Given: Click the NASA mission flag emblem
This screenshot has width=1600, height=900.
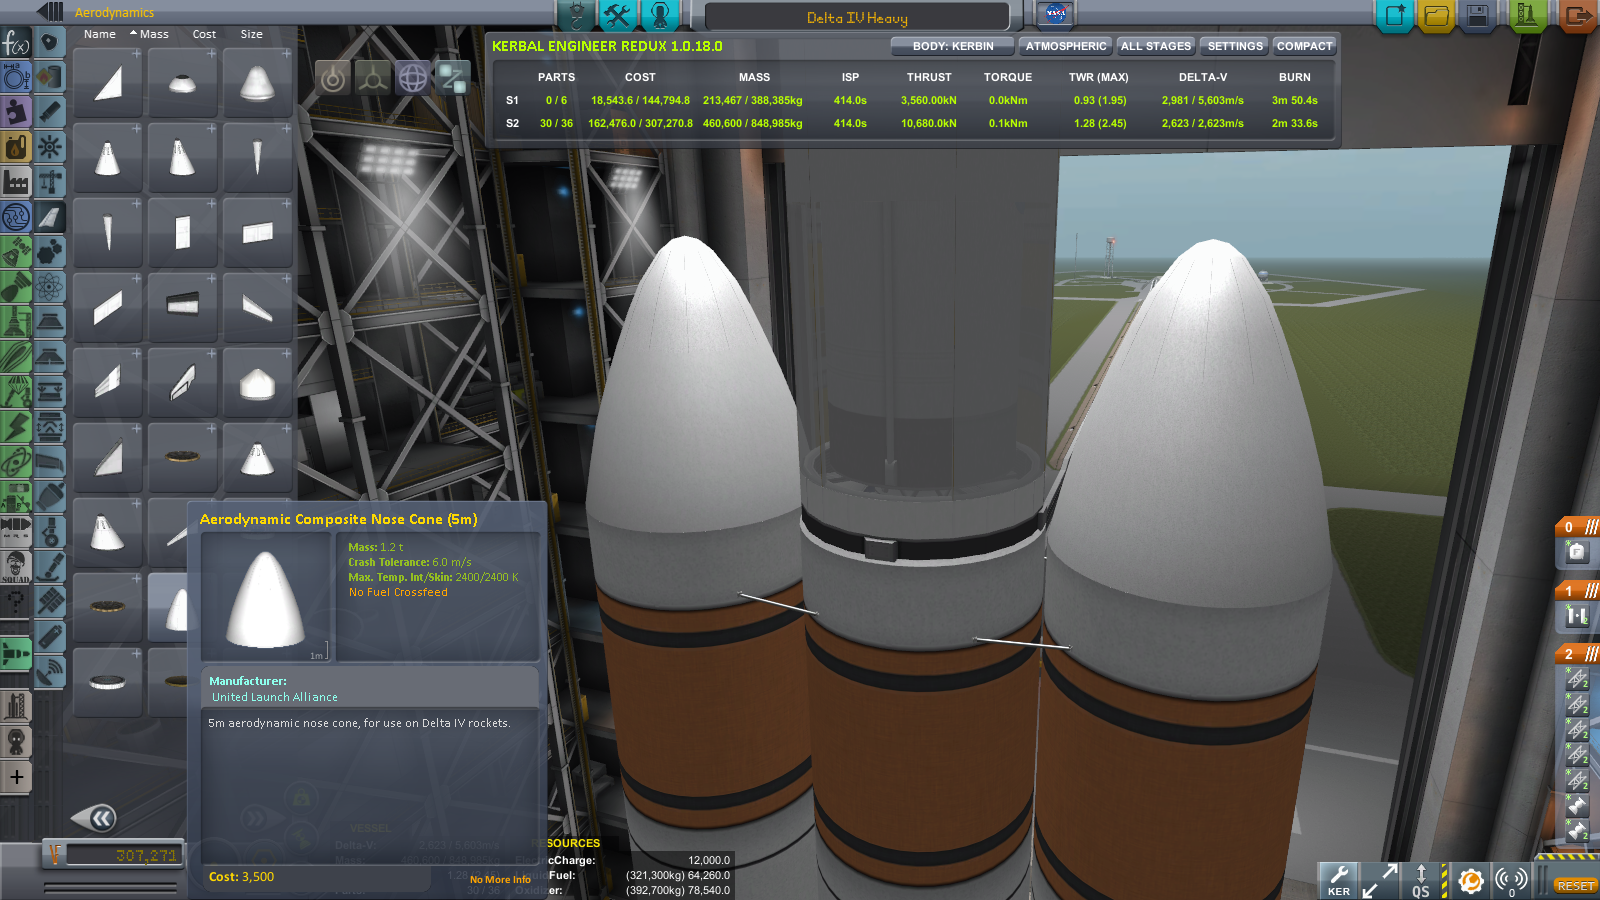Looking at the screenshot, I should [x=1055, y=14].
